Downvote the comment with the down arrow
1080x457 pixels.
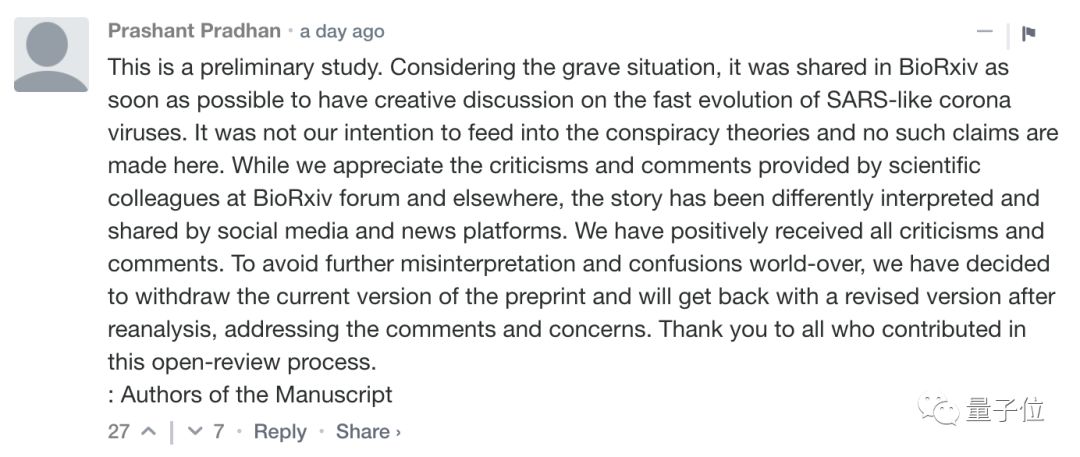pyautogui.click(x=195, y=432)
